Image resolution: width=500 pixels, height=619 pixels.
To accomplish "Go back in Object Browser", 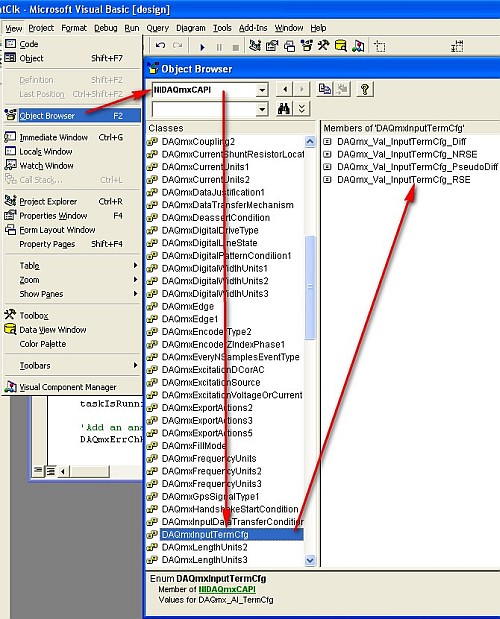I will click(x=285, y=89).
